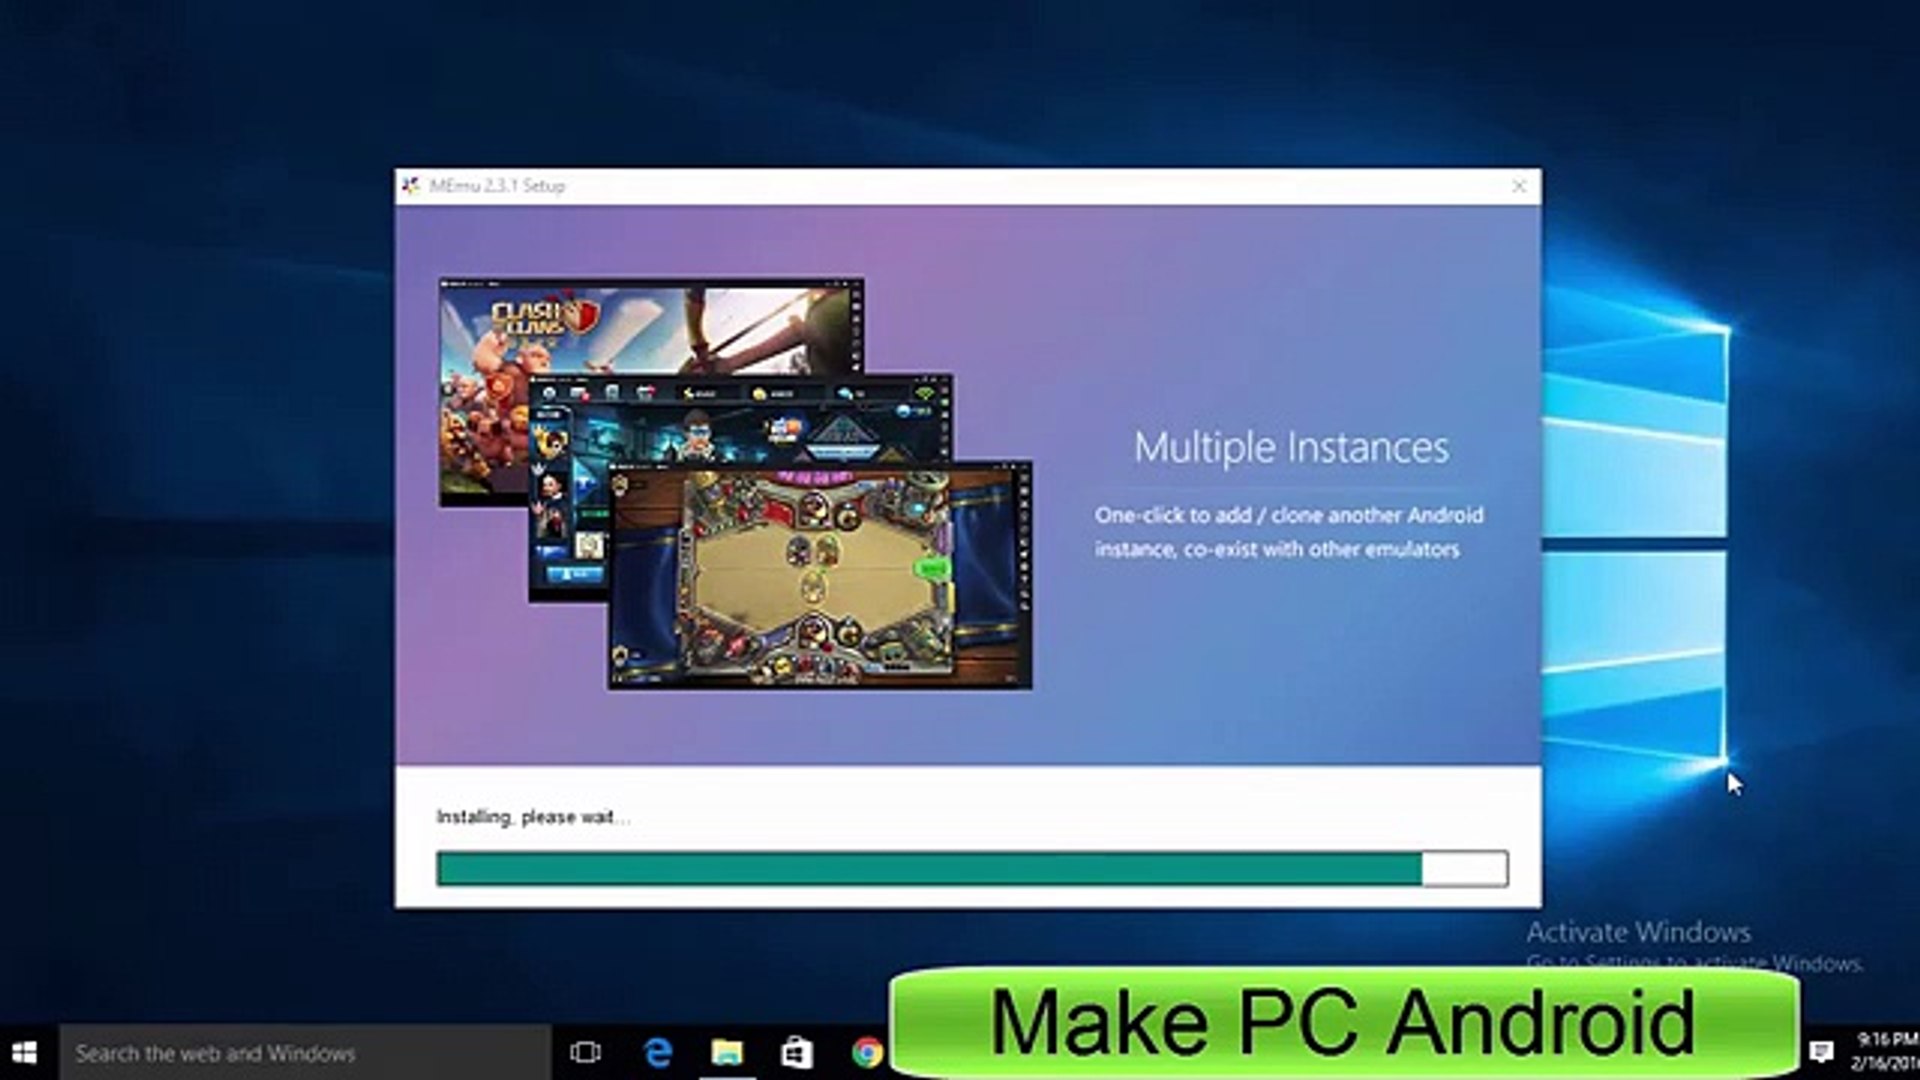Viewport: 1920px width, 1080px height.
Task: Click the MEmu logo in setup title bar
Action: pos(410,186)
